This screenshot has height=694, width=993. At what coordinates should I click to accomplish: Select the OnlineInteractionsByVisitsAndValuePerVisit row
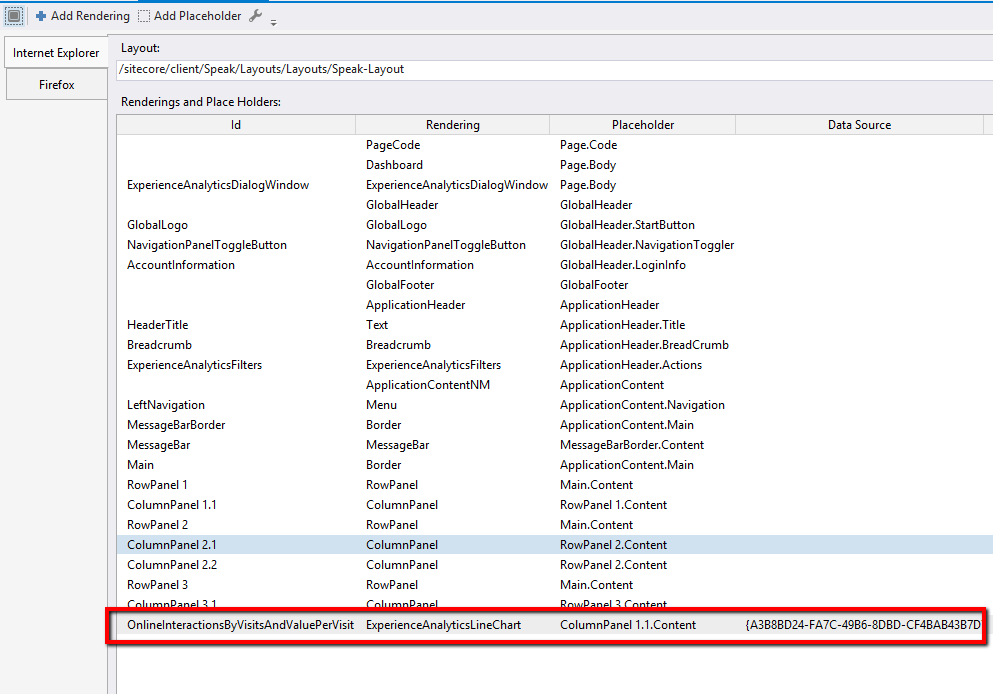pyautogui.click(x=240, y=625)
